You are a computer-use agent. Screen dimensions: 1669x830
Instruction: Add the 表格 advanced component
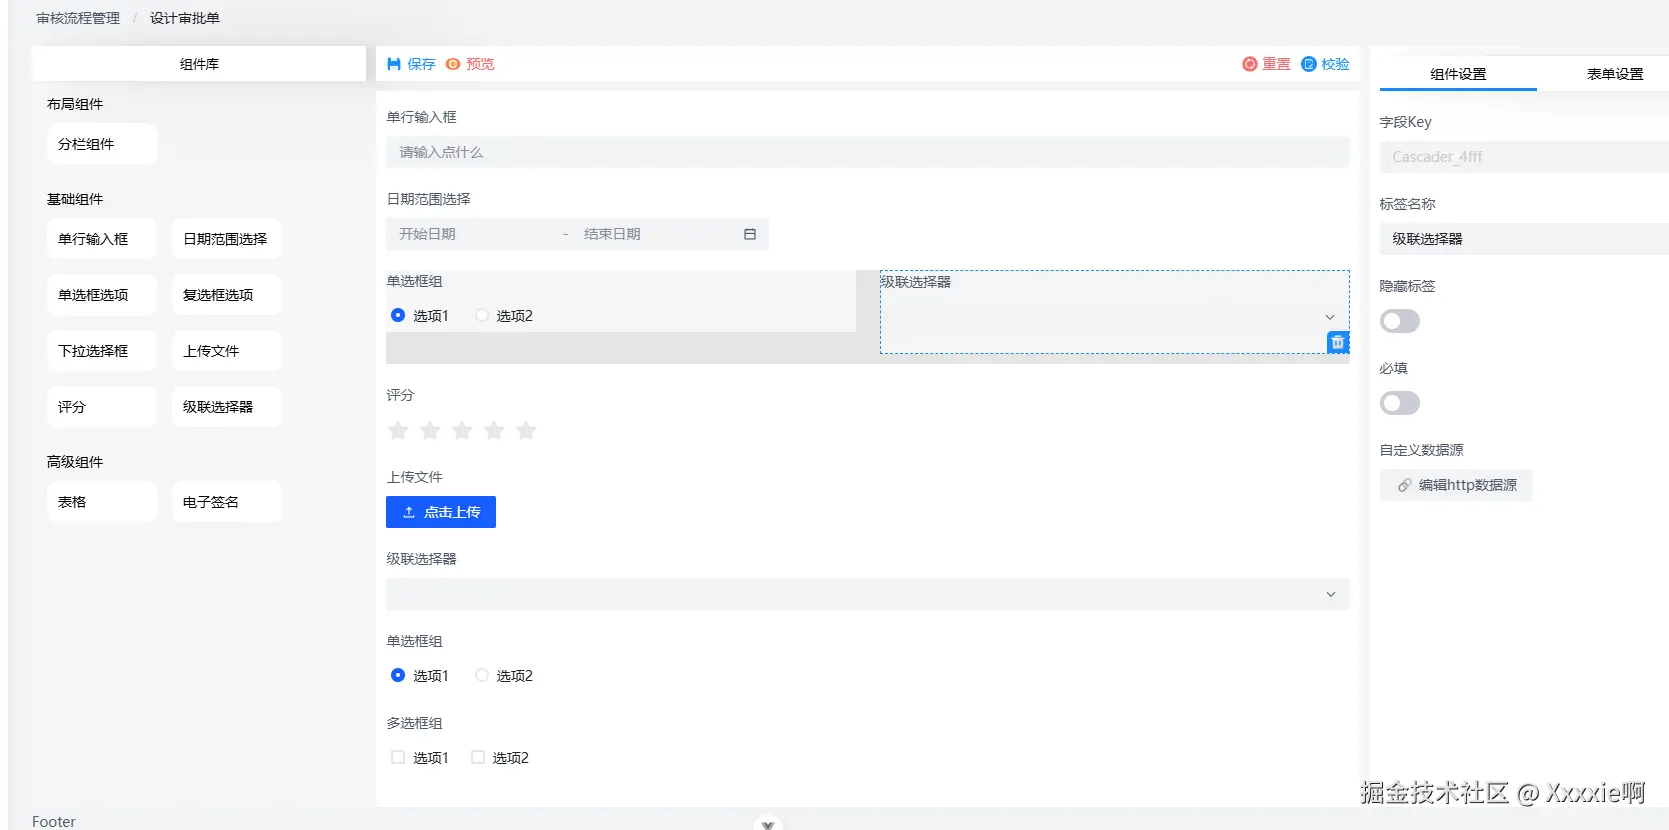coord(102,502)
